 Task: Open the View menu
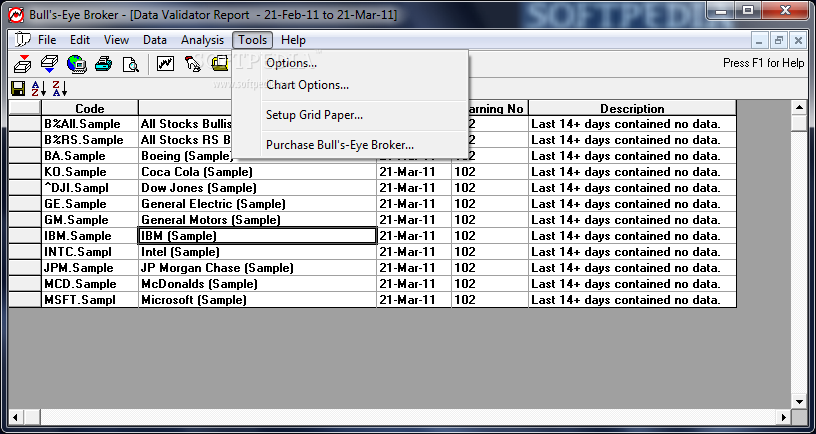[x=116, y=40]
